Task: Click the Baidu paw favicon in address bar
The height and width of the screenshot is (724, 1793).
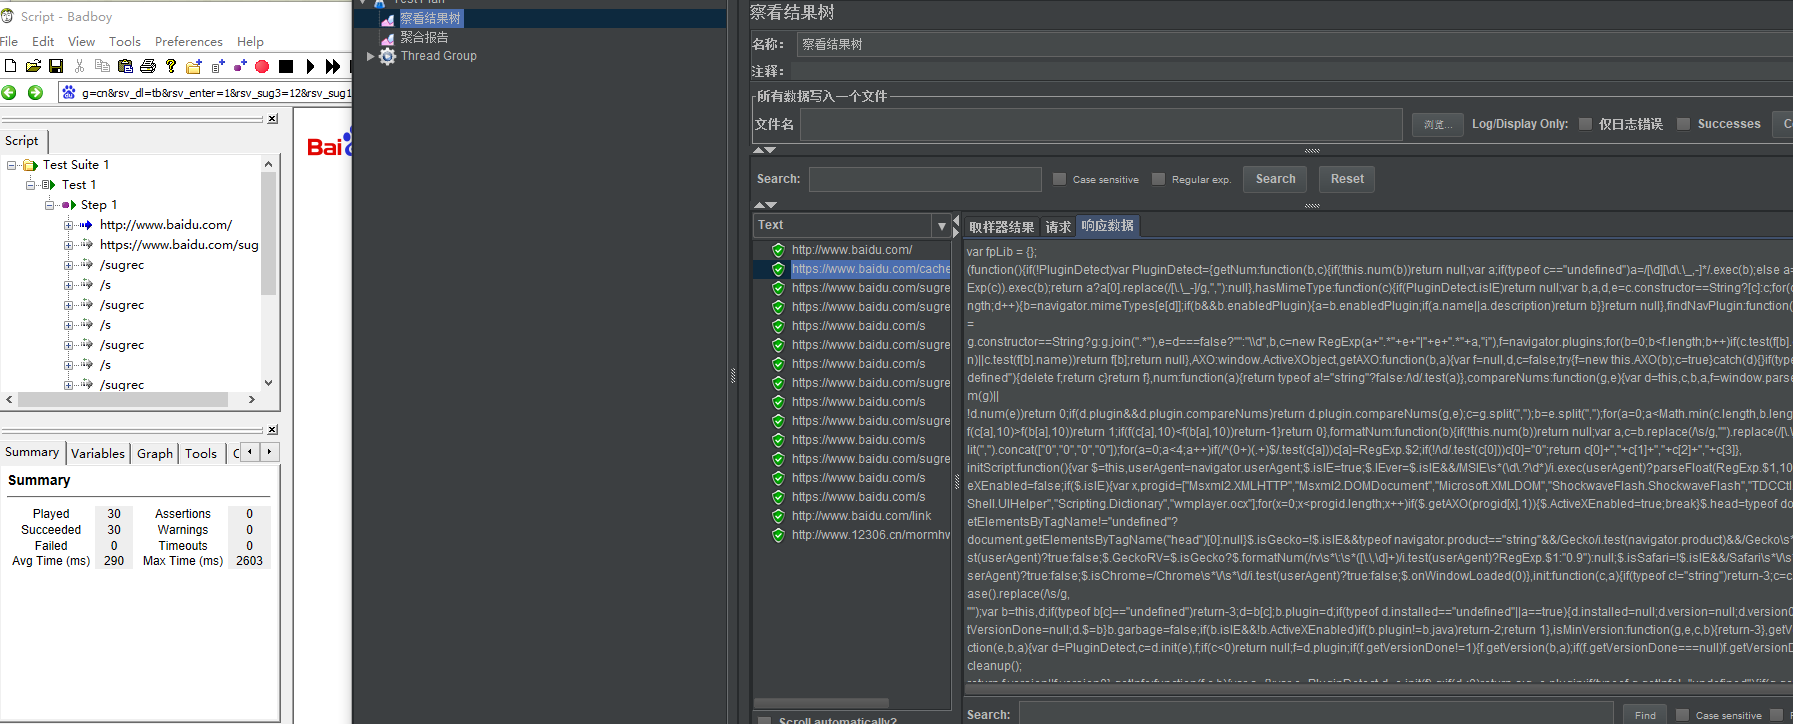Action: pos(69,92)
